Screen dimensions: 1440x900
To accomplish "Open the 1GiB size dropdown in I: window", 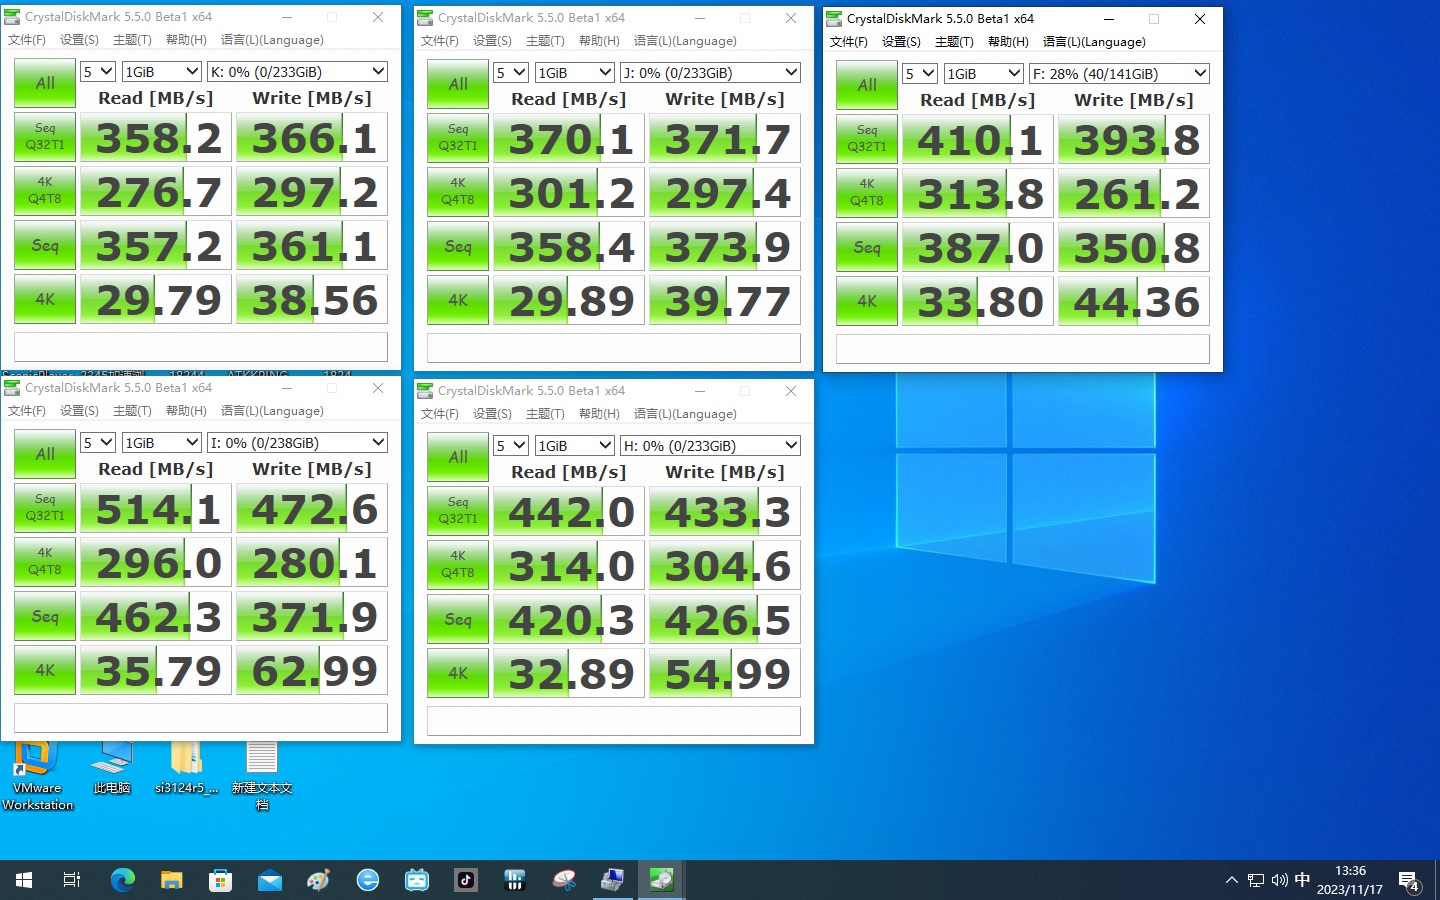I will coord(162,443).
